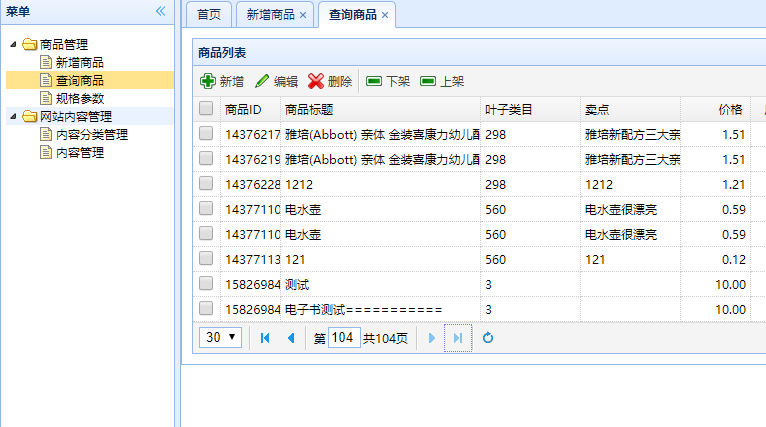Screen dimensions: 766x427
Task: Click the 下架 toolbar button
Action: pyautogui.click(x=388, y=81)
